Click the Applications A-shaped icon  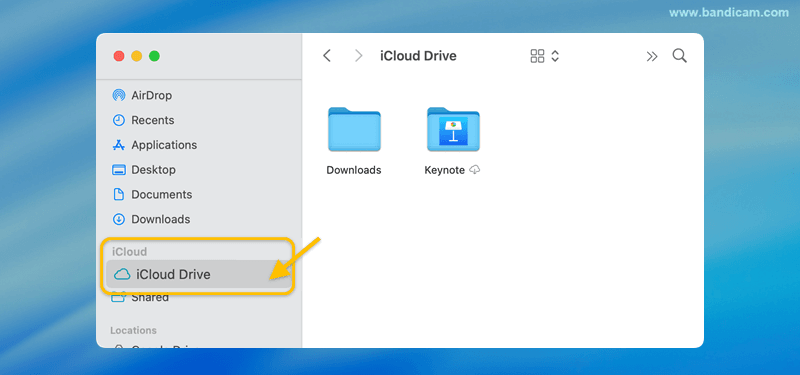(x=118, y=145)
